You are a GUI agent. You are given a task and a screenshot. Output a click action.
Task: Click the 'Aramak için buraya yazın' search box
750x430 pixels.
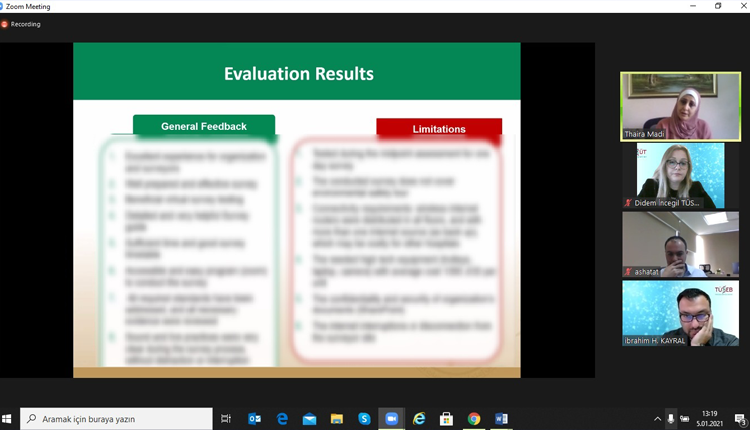tap(115, 419)
